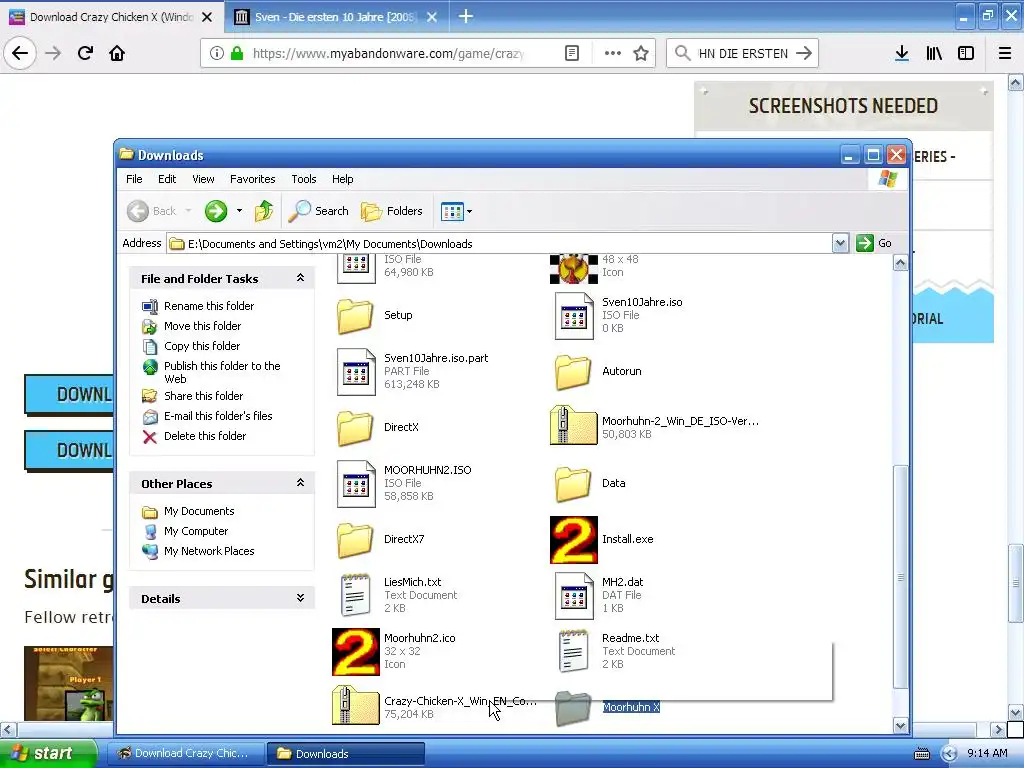The height and width of the screenshot is (768, 1024).
Task: Open the Help menu
Action: click(342, 179)
